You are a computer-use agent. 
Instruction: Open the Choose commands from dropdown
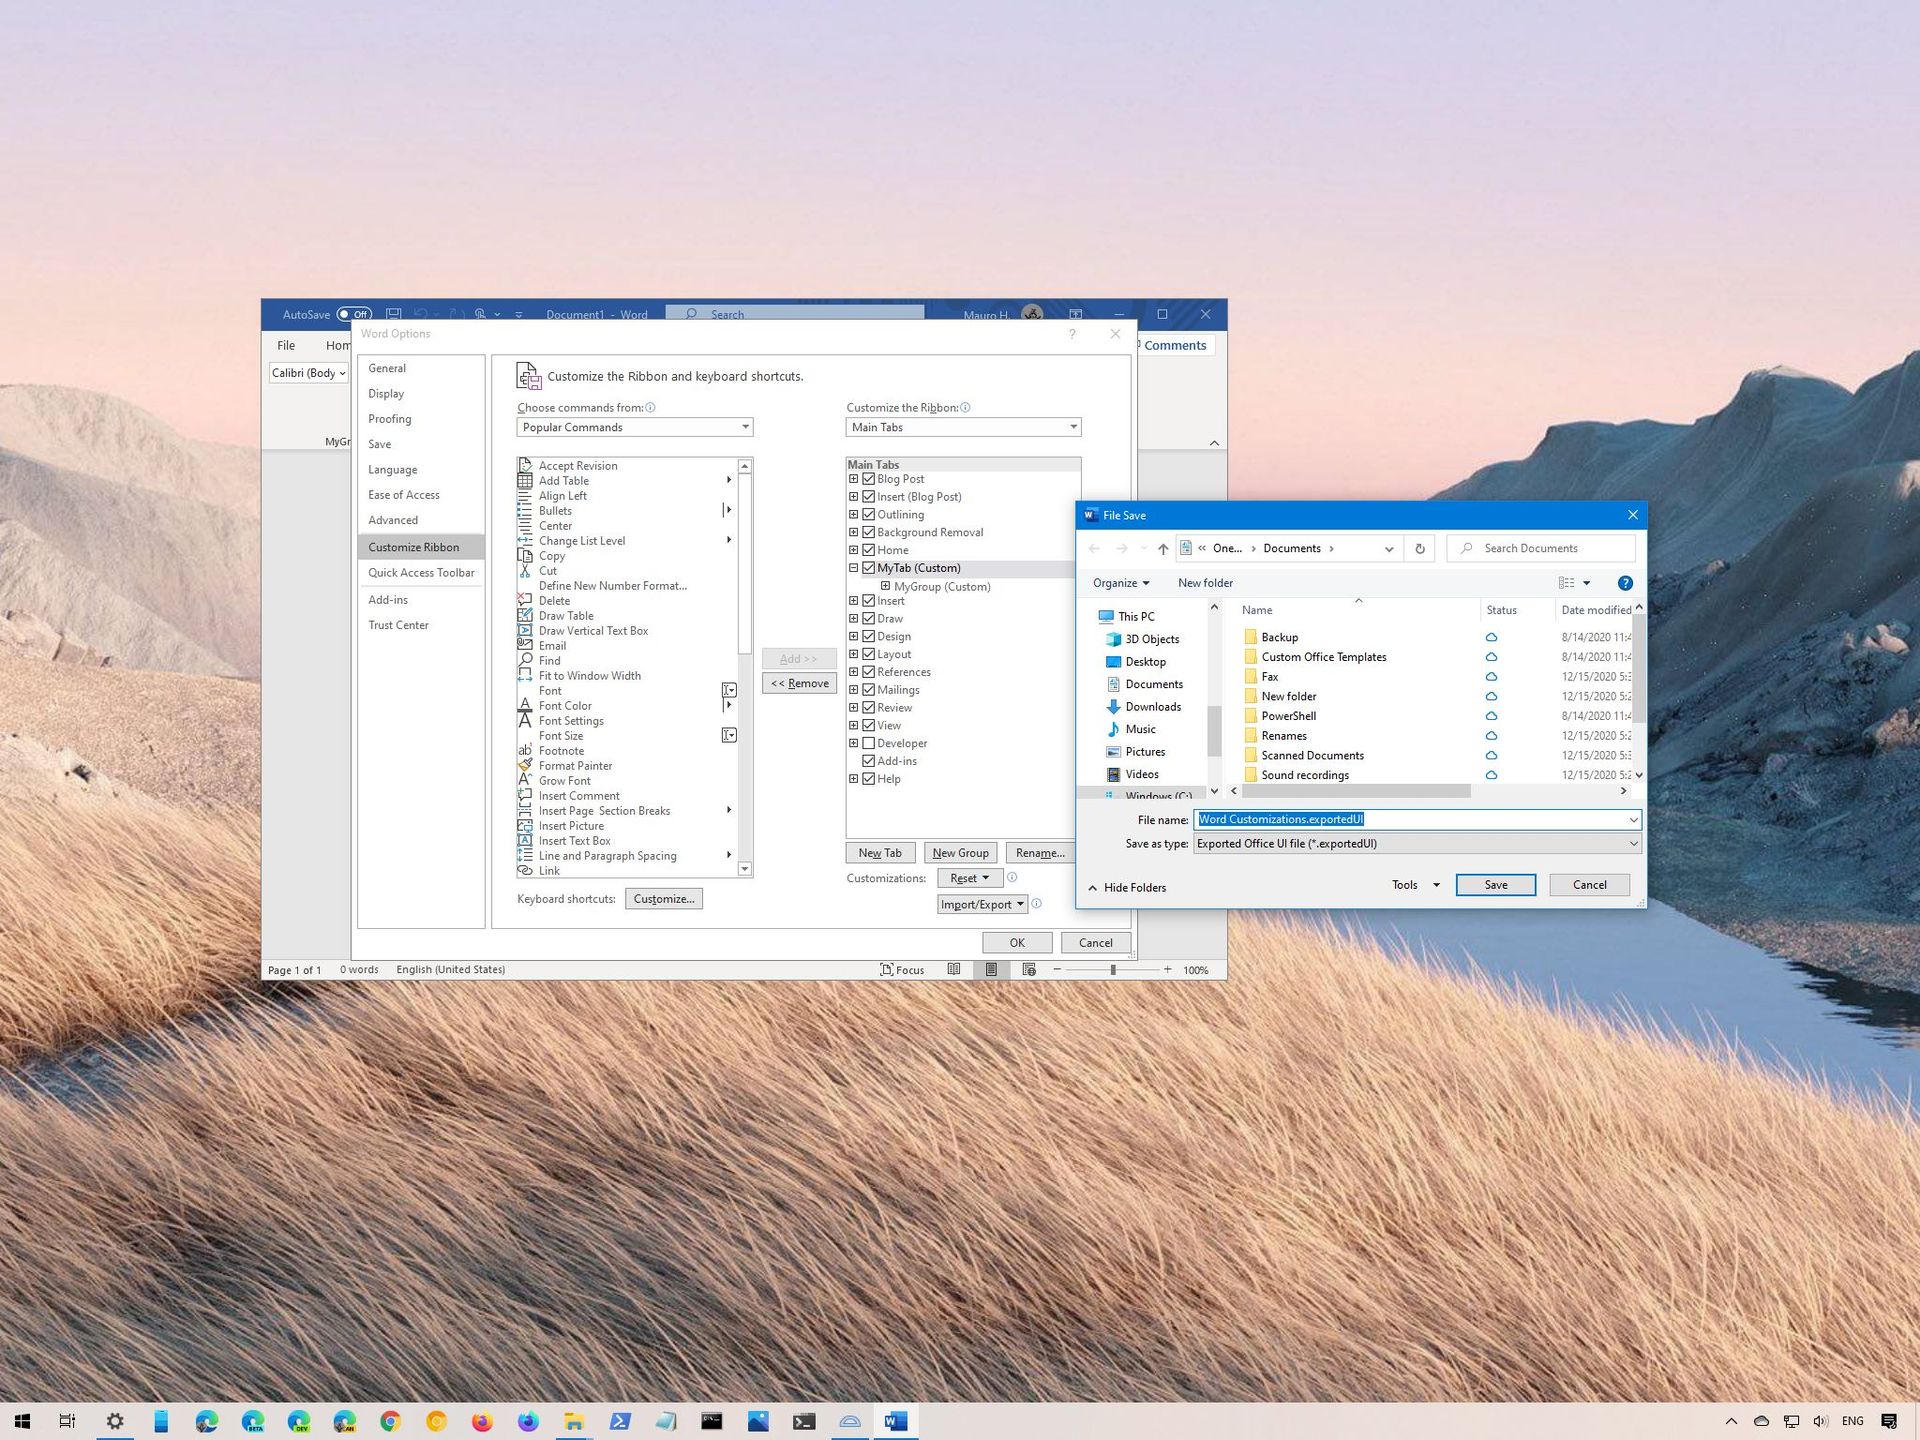(633, 427)
